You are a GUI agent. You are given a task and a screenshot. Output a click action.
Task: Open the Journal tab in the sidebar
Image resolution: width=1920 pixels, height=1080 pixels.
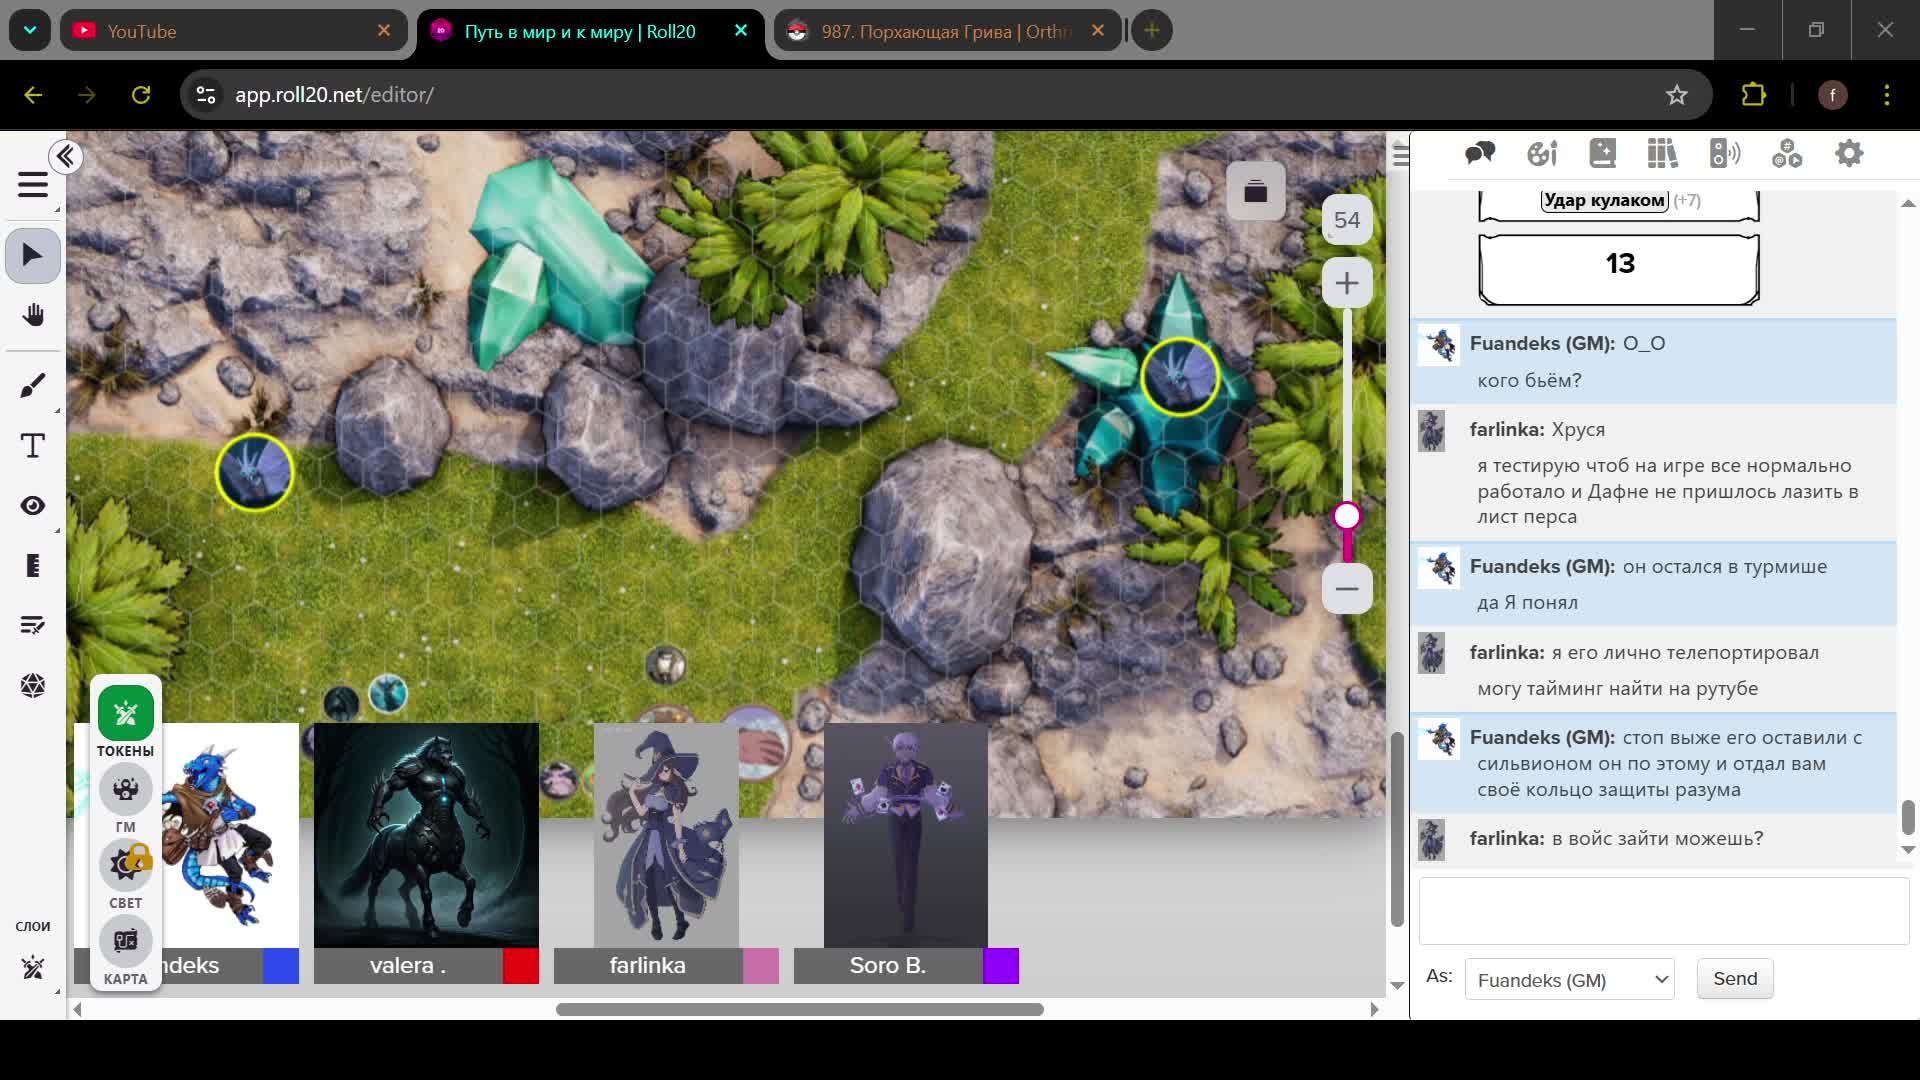[x=1602, y=153]
